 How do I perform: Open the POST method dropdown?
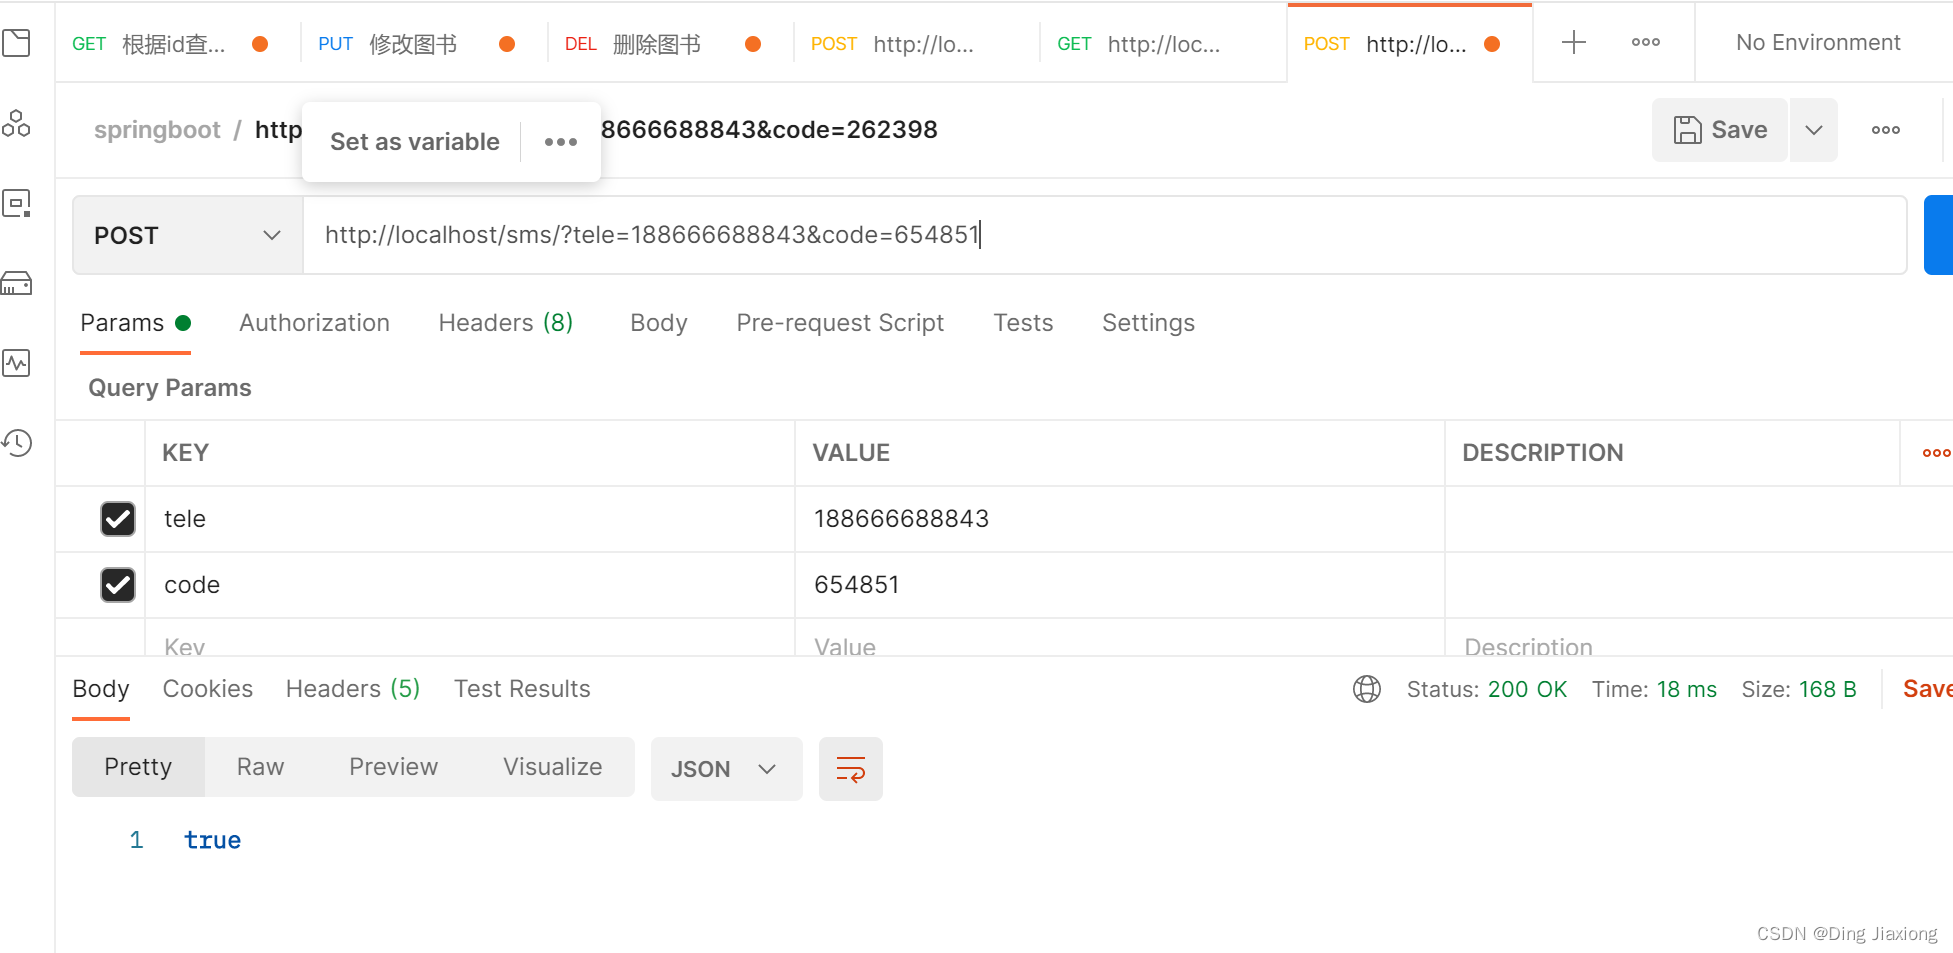coord(188,235)
